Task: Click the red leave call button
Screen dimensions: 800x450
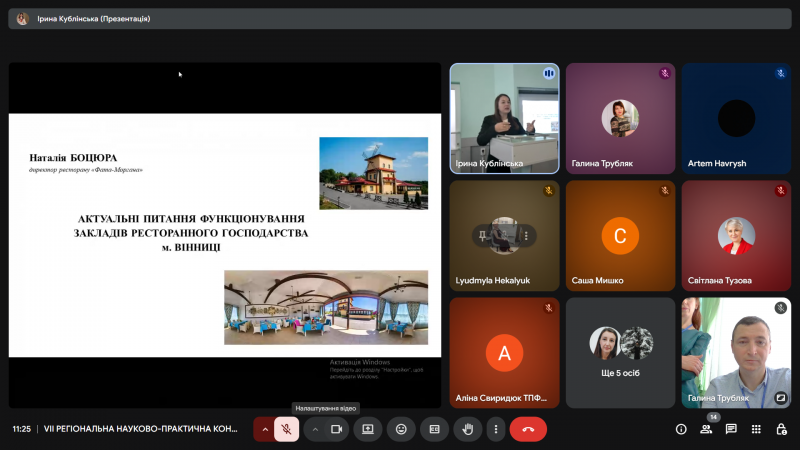Action: (x=528, y=429)
